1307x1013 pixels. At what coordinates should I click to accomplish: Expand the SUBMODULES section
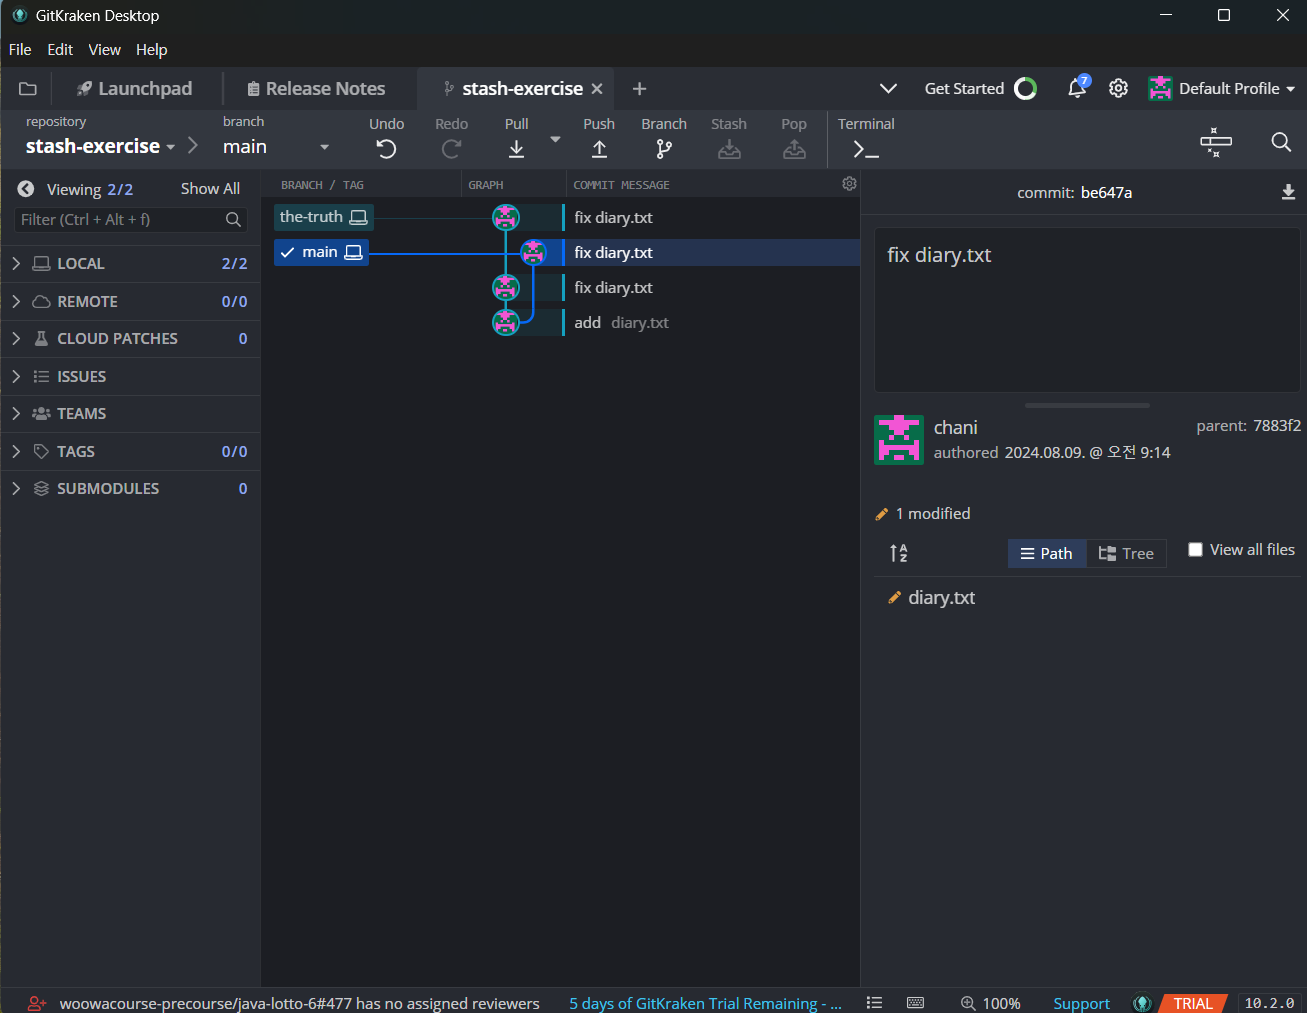click(x=16, y=488)
